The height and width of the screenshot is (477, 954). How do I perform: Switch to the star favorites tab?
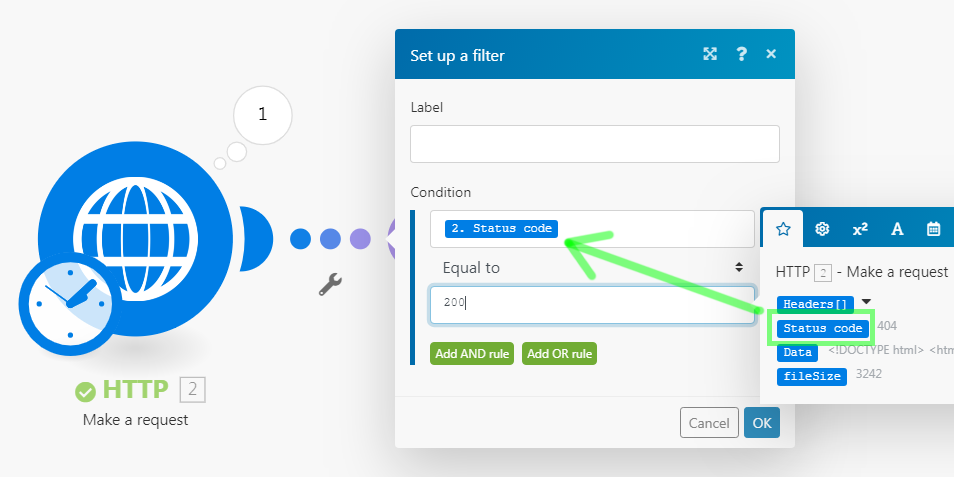tap(783, 229)
